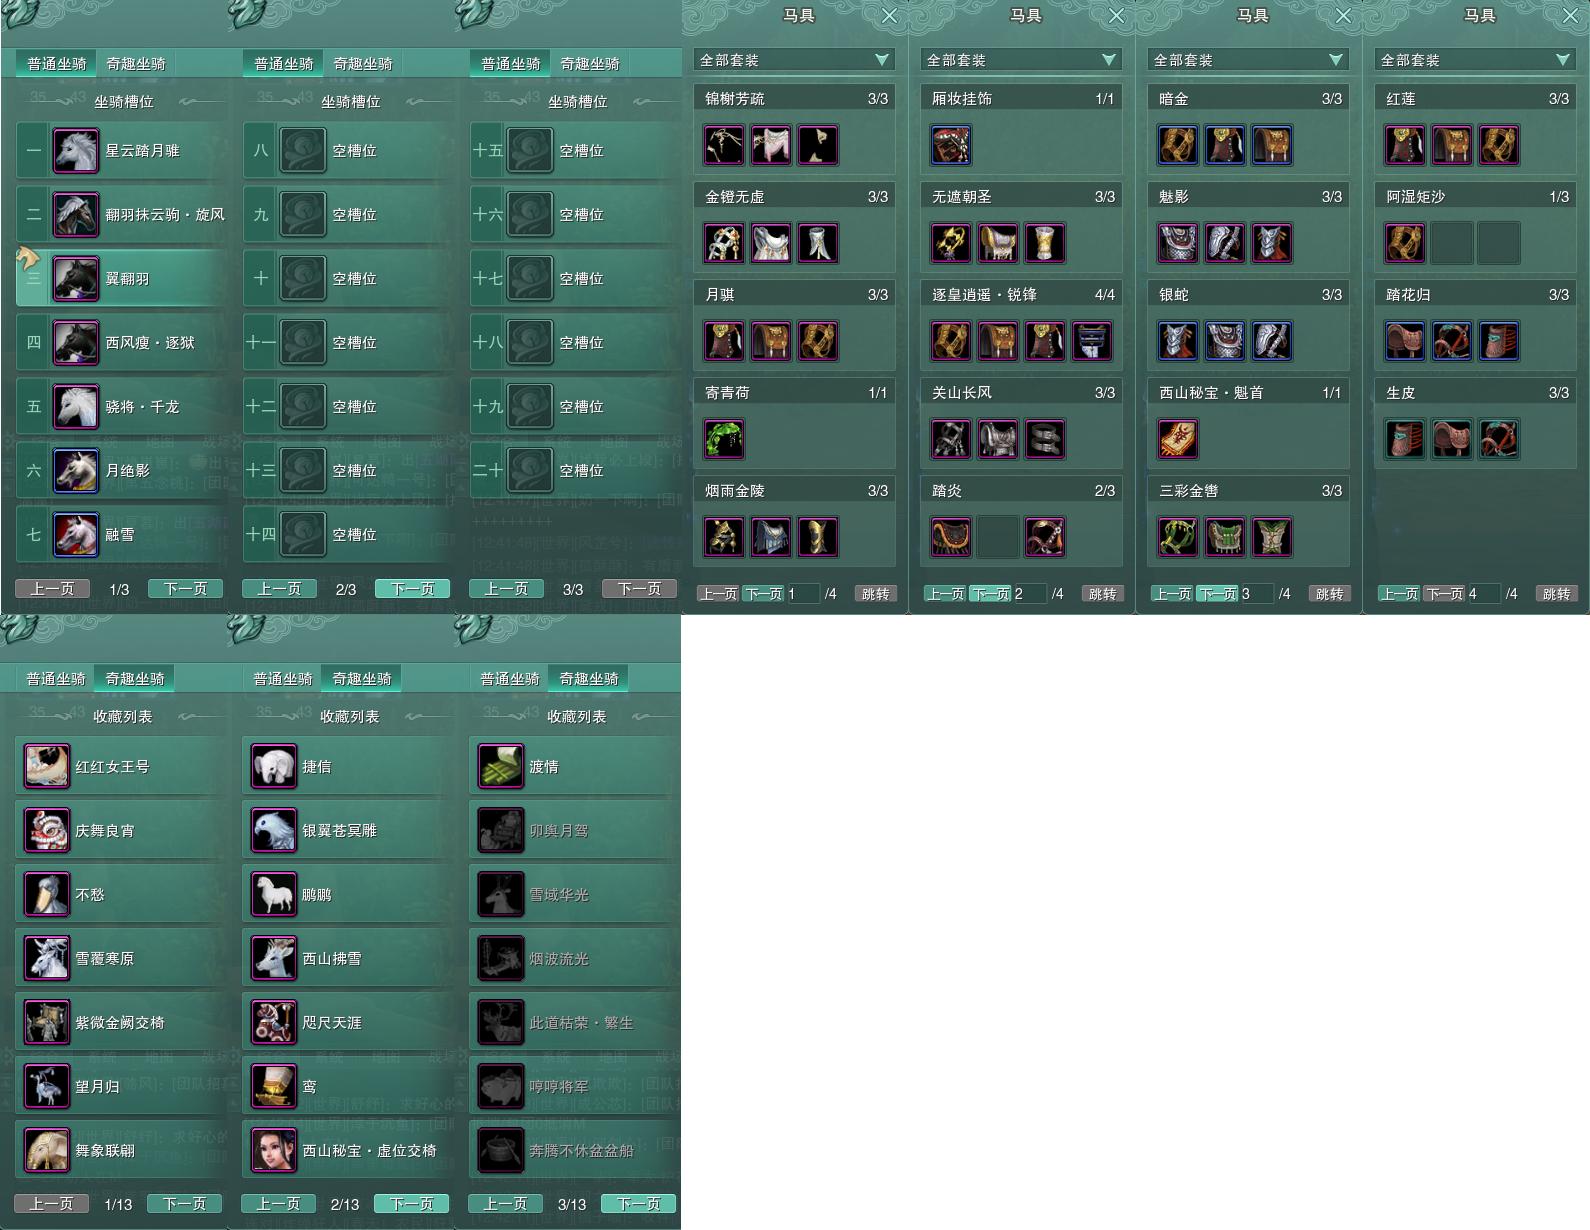Click 跳转 button on tack page 1 panel
Screen dimensions: 1590x1230
(875, 594)
